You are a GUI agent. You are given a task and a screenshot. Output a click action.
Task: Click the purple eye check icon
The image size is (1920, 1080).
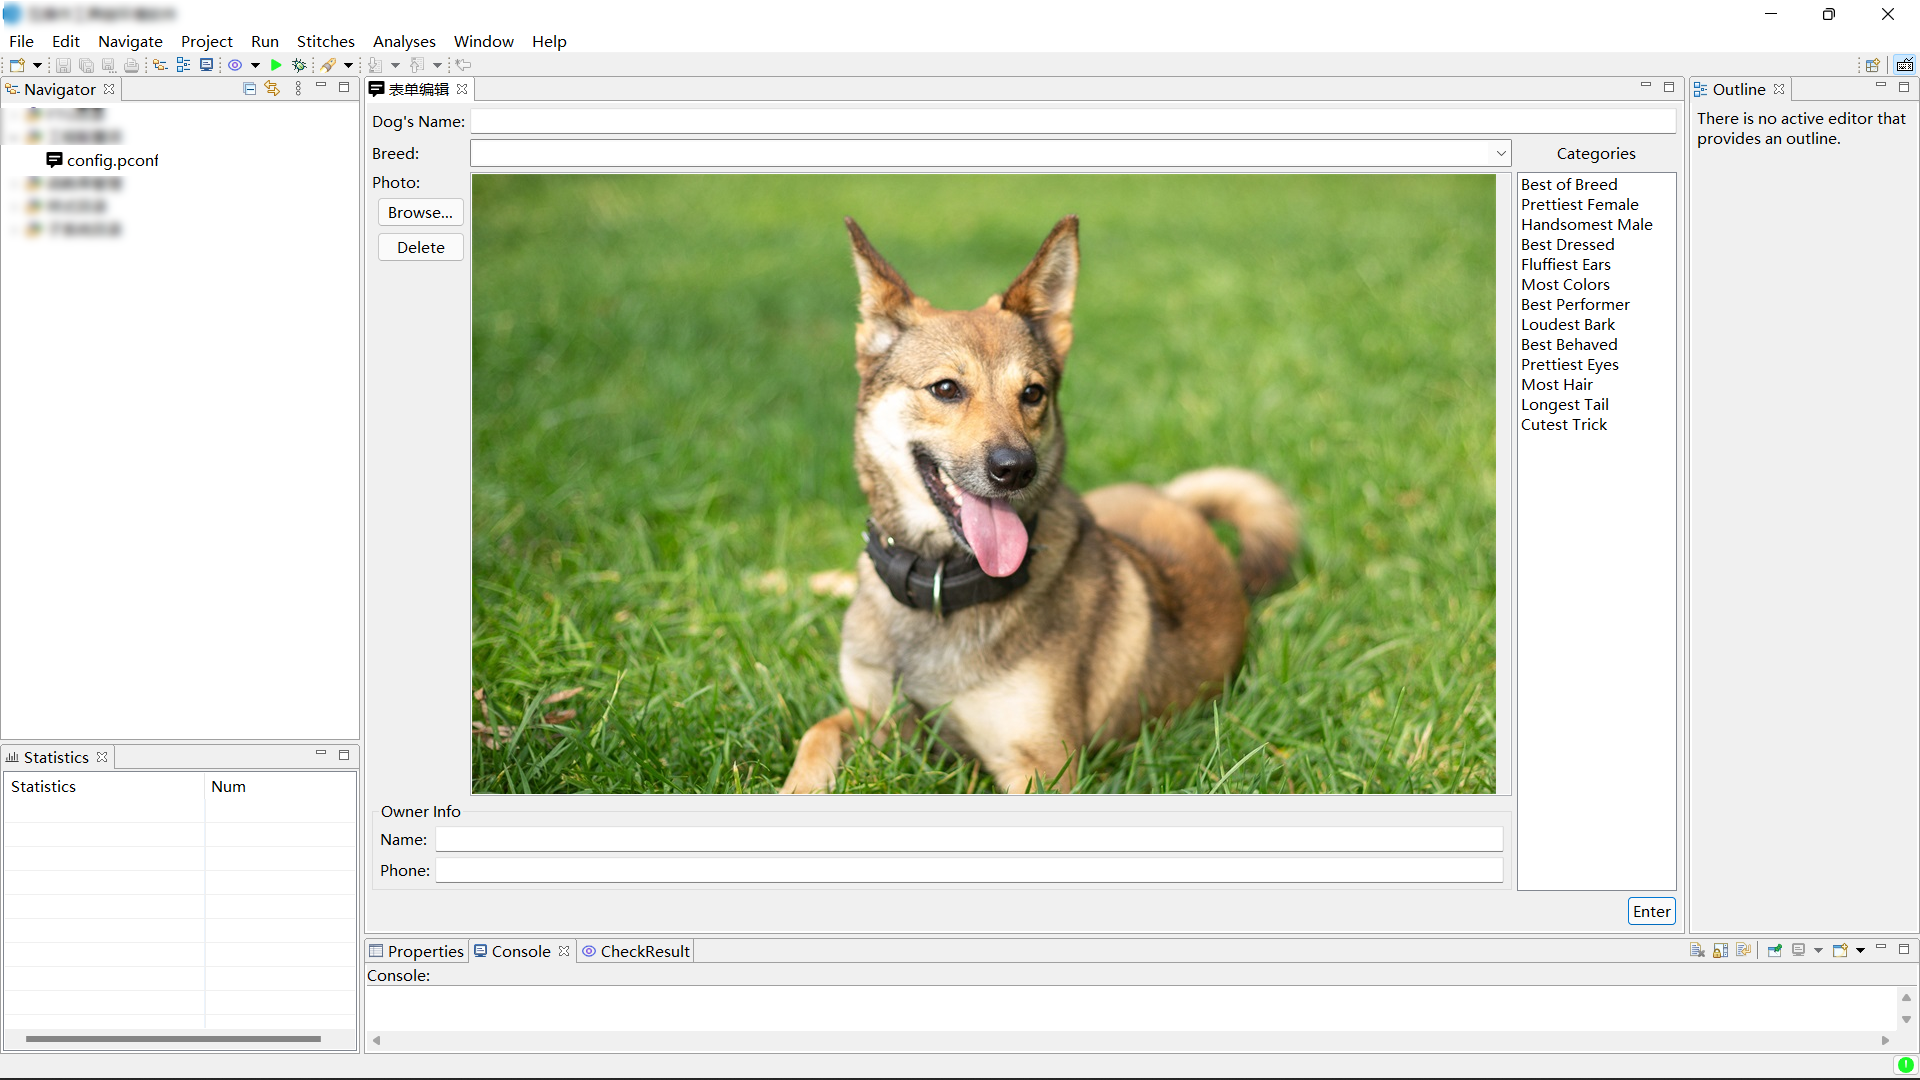pyautogui.click(x=235, y=65)
